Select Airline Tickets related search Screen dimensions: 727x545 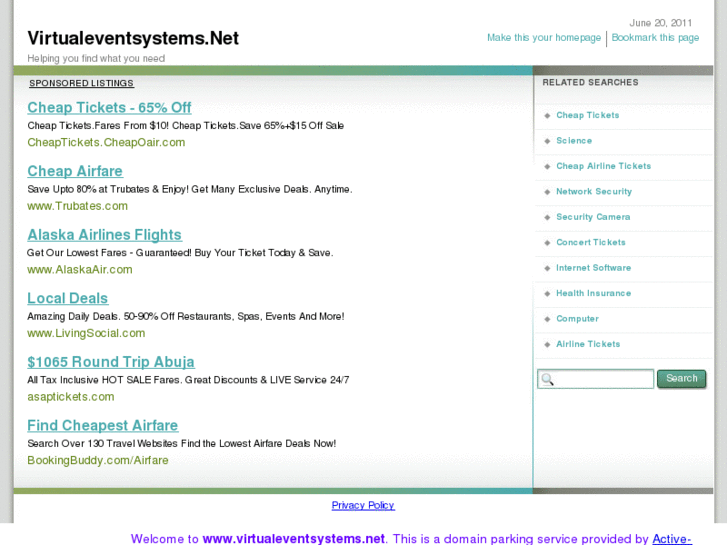point(588,344)
